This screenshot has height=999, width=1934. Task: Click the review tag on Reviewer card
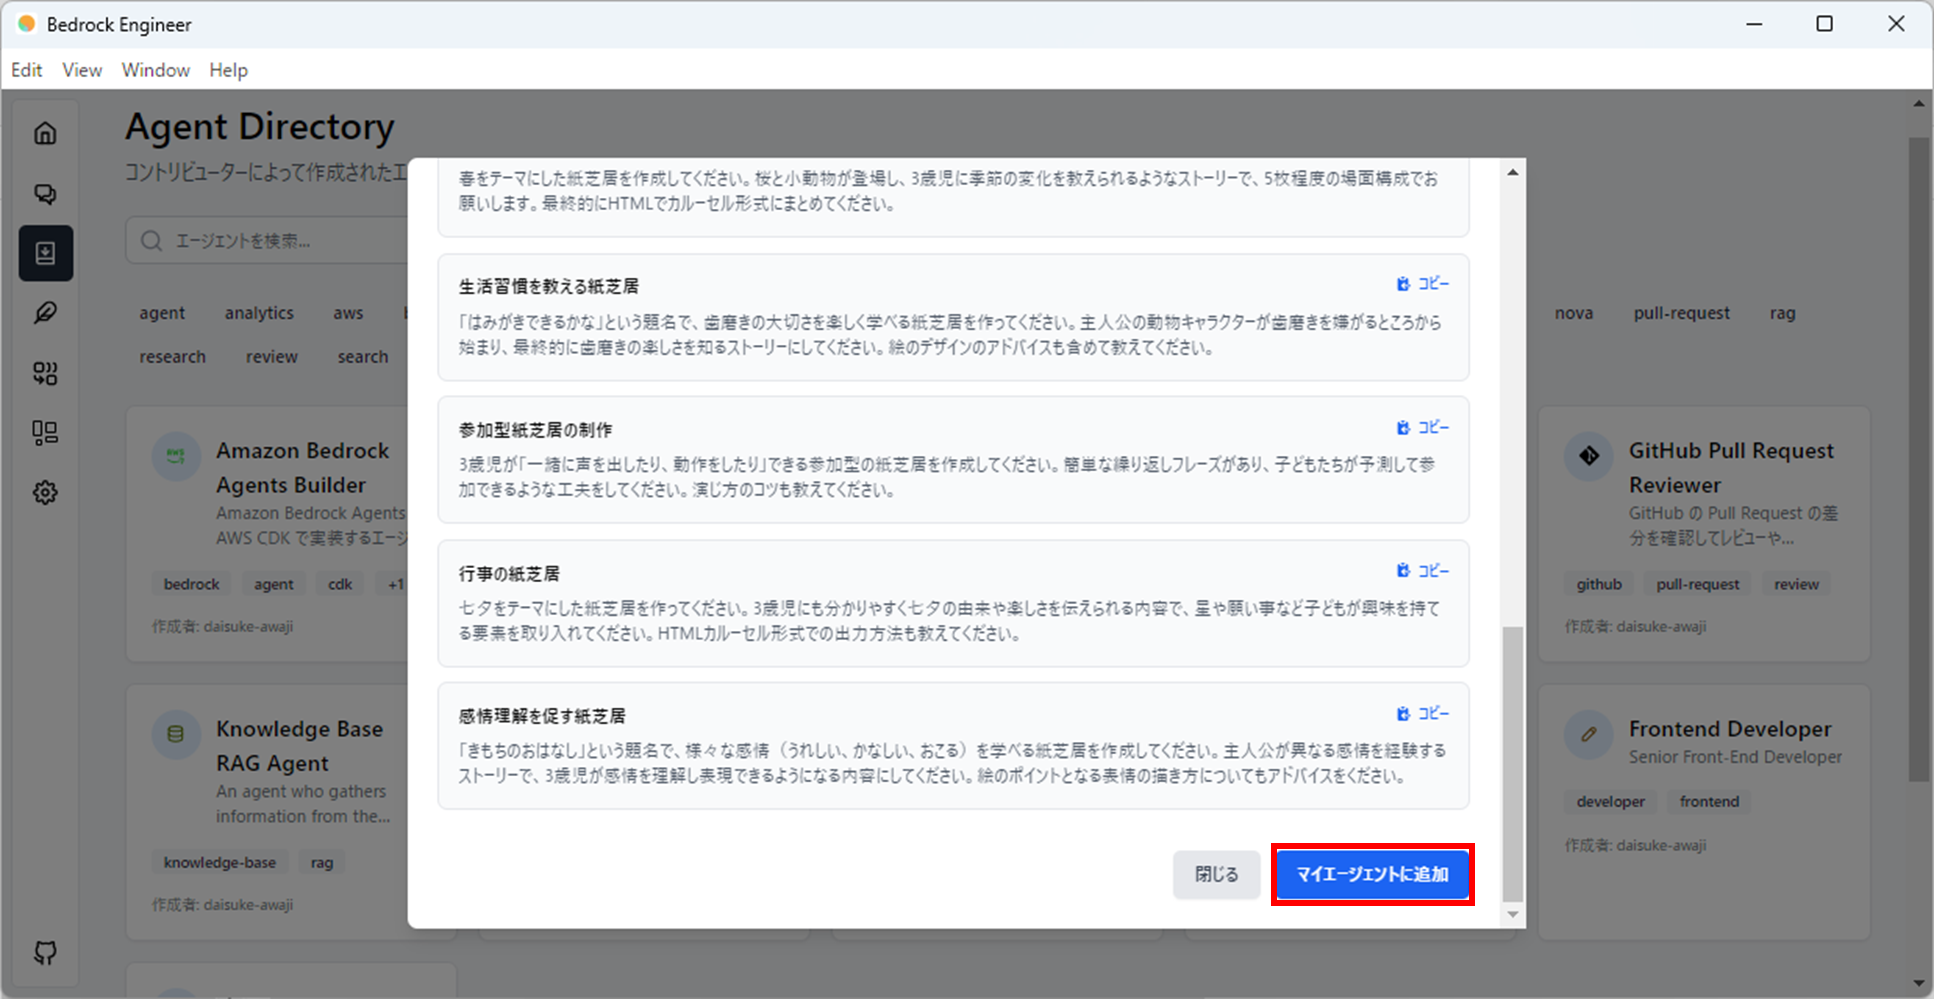point(1796,584)
